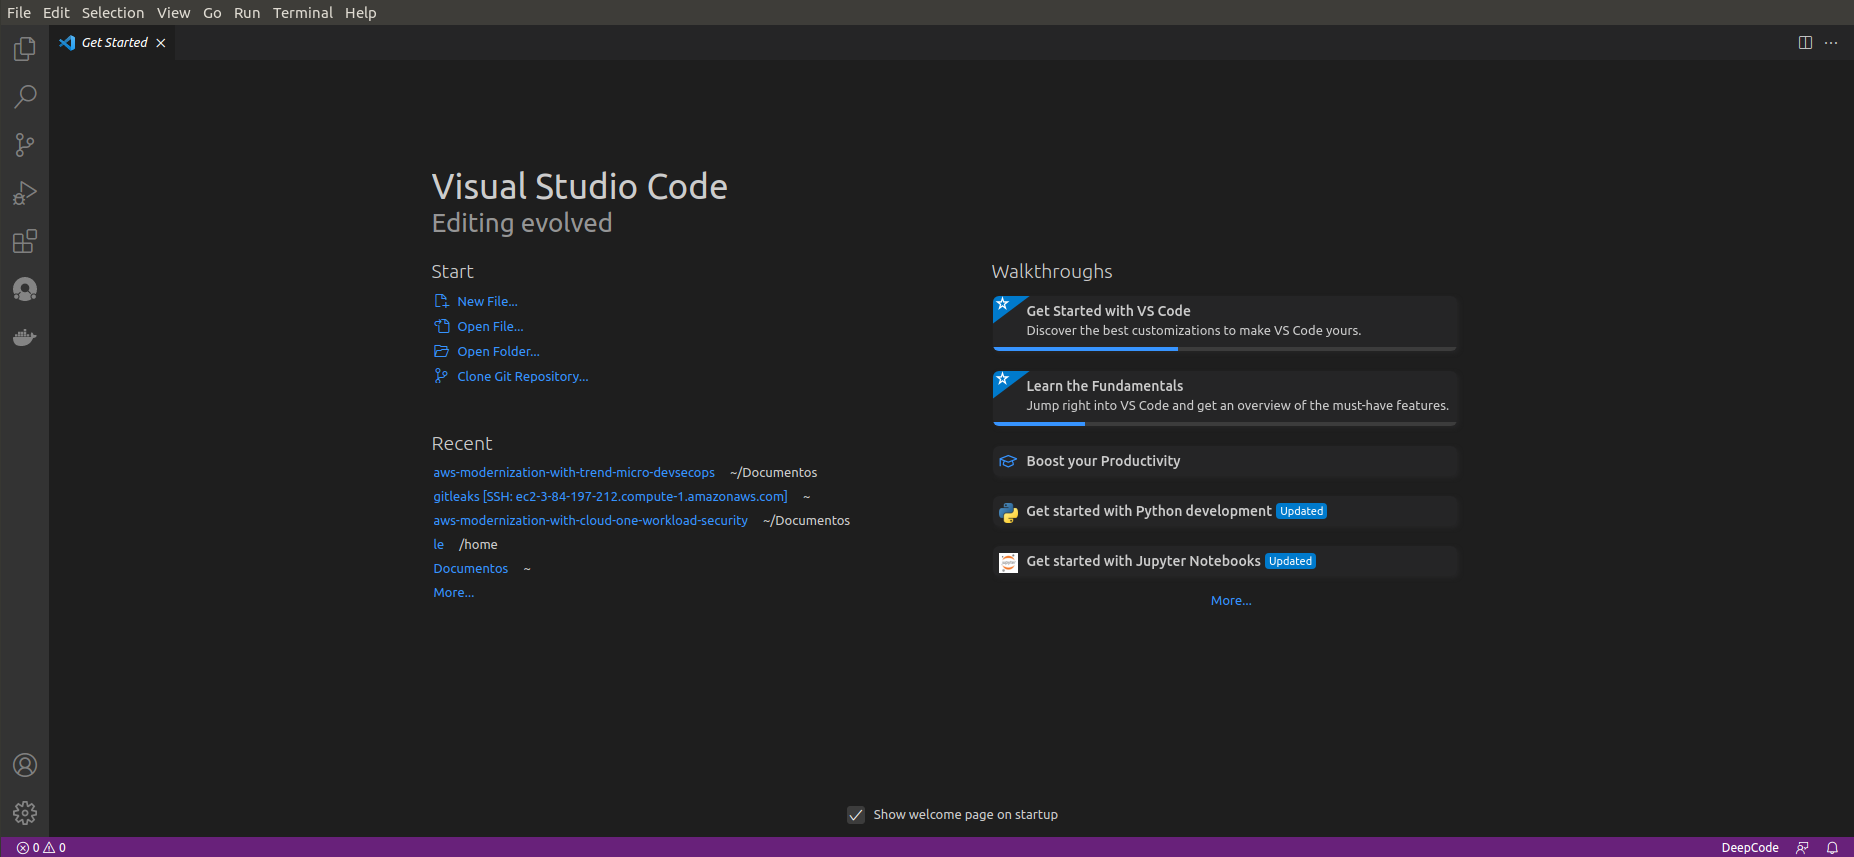Click the errors and warnings status indicator
The width and height of the screenshot is (1854, 857).
41,847
